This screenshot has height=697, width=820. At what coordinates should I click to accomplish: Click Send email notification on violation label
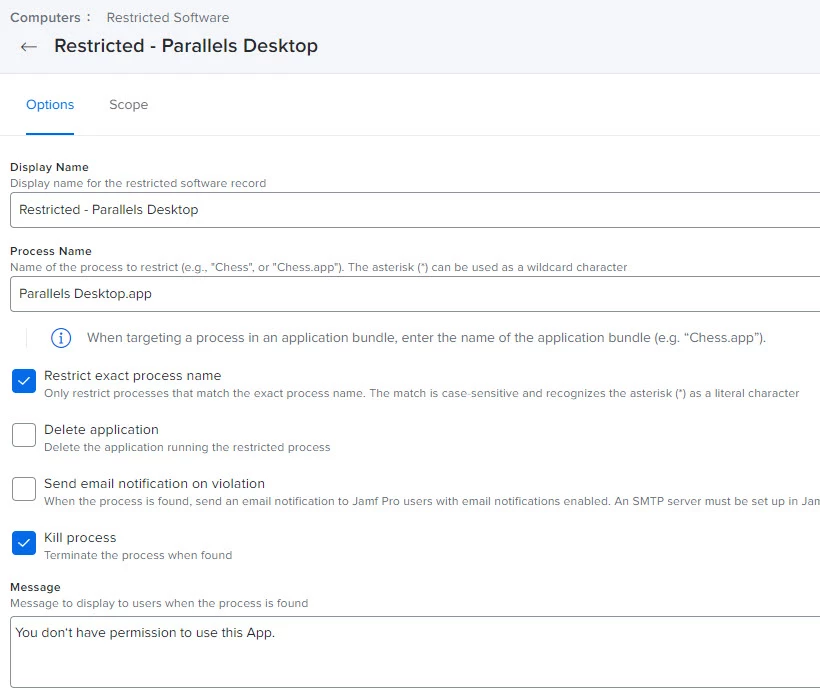[x=154, y=484]
